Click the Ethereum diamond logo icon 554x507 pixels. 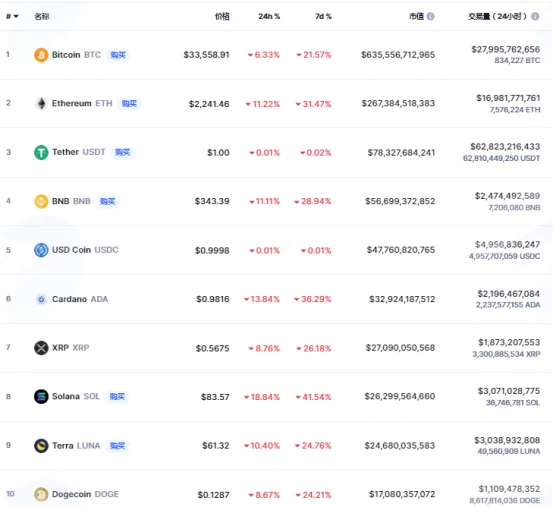click(x=41, y=104)
